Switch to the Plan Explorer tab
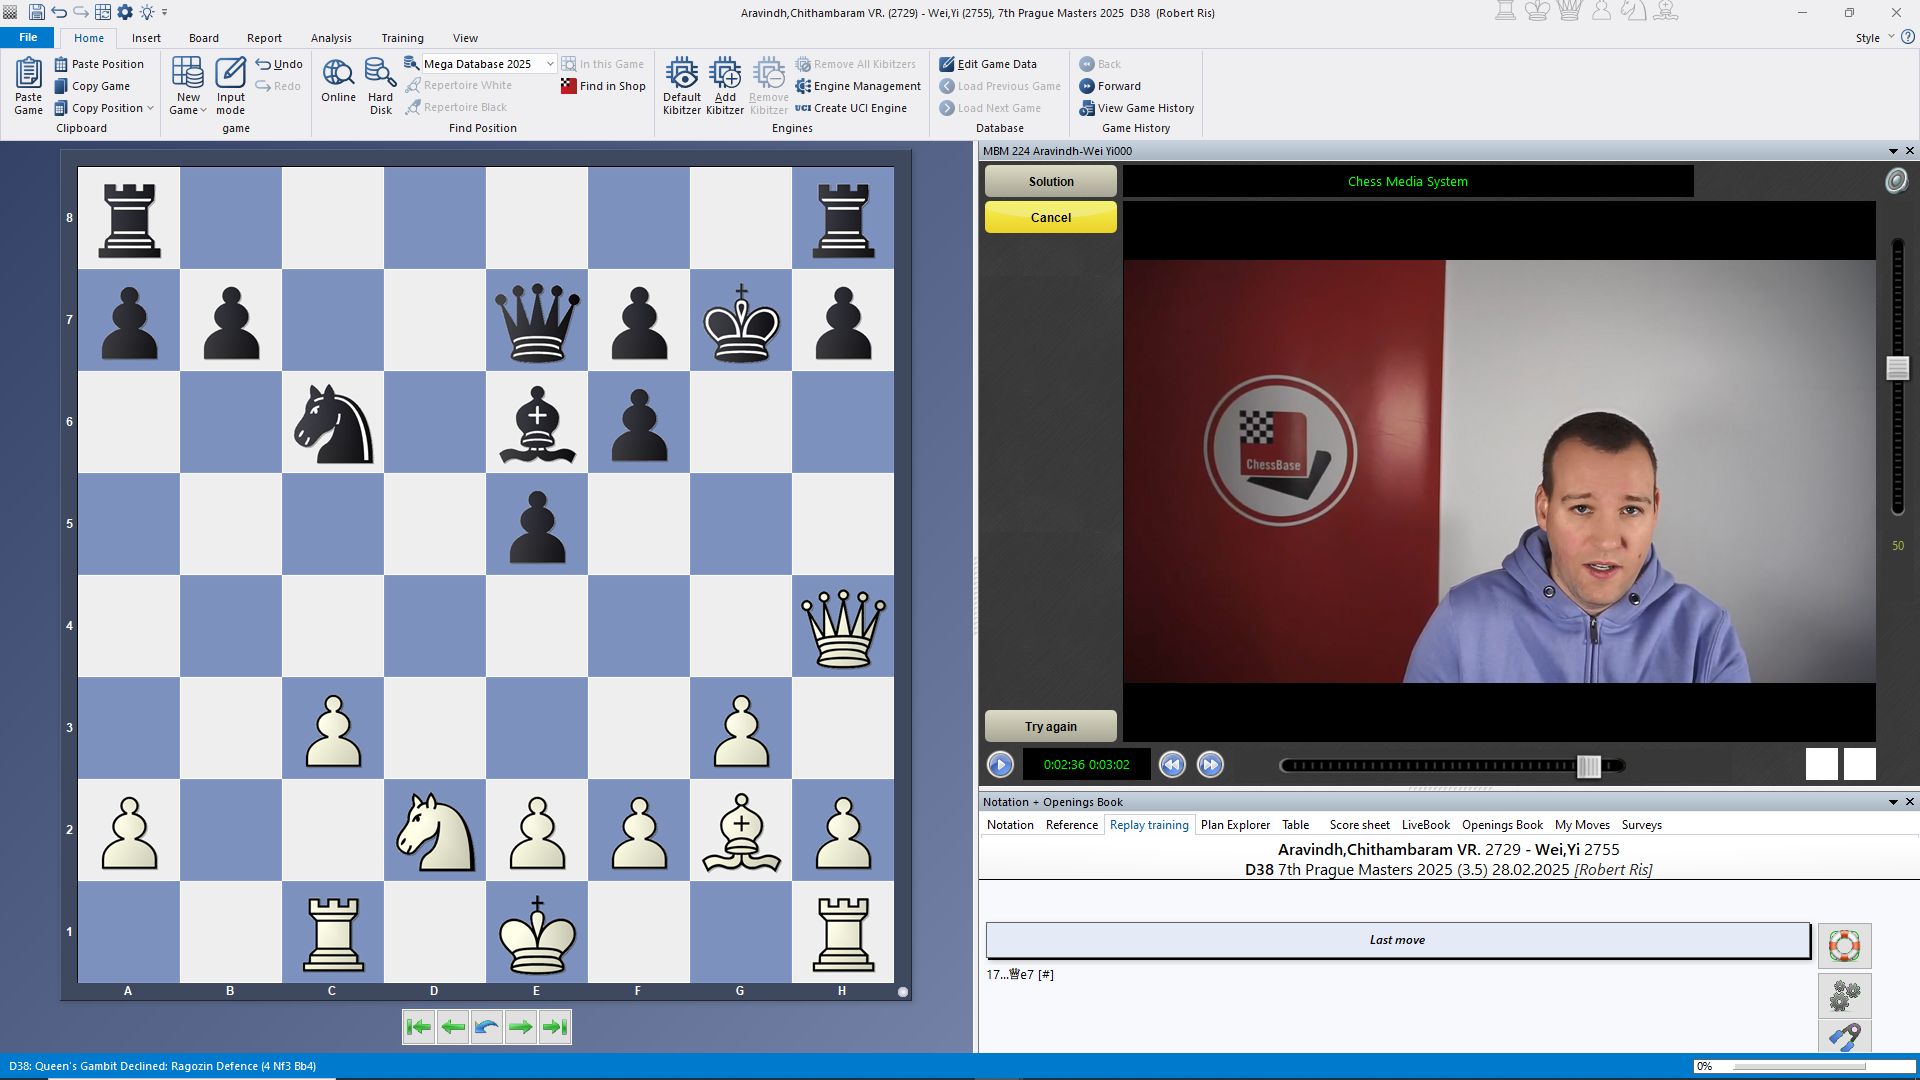Screen dimensions: 1920x1080 (1235, 825)
